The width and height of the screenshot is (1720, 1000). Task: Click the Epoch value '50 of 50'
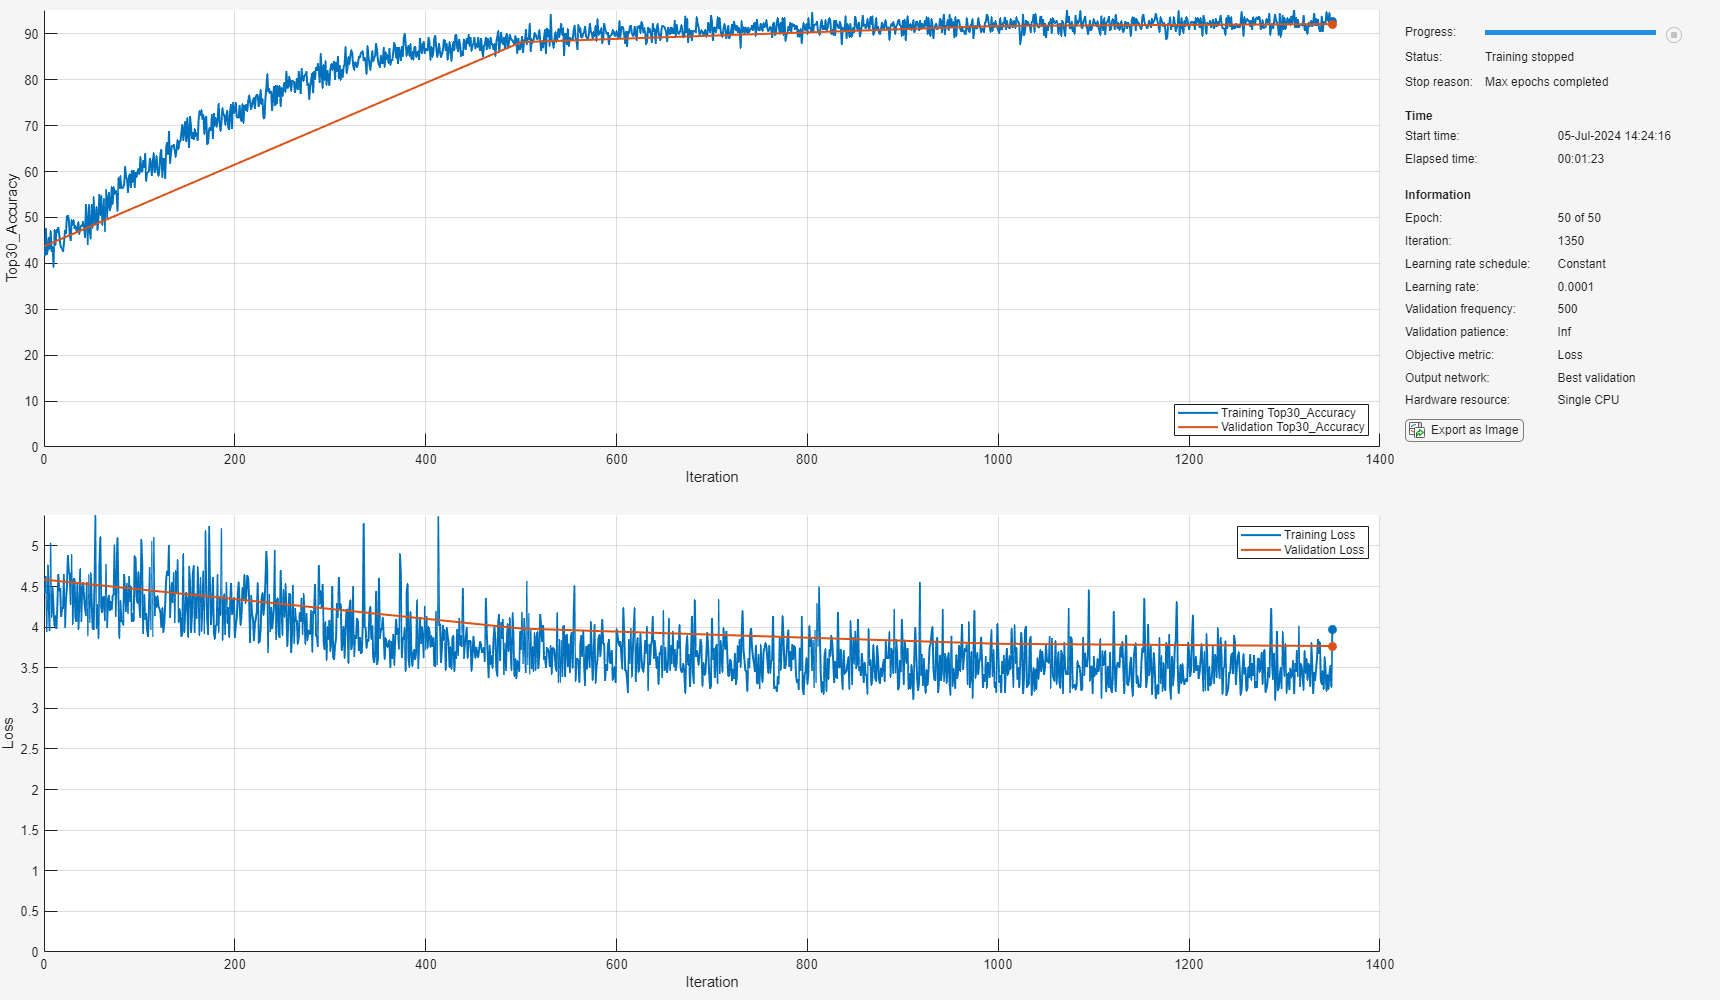click(1578, 218)
